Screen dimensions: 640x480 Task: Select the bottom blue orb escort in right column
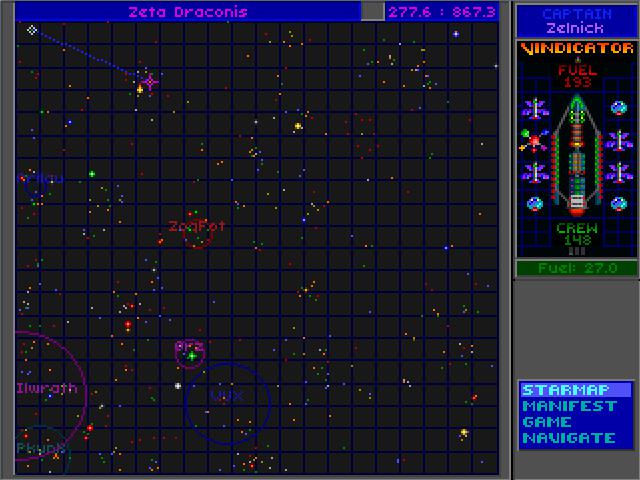click(x=619, y=203)
